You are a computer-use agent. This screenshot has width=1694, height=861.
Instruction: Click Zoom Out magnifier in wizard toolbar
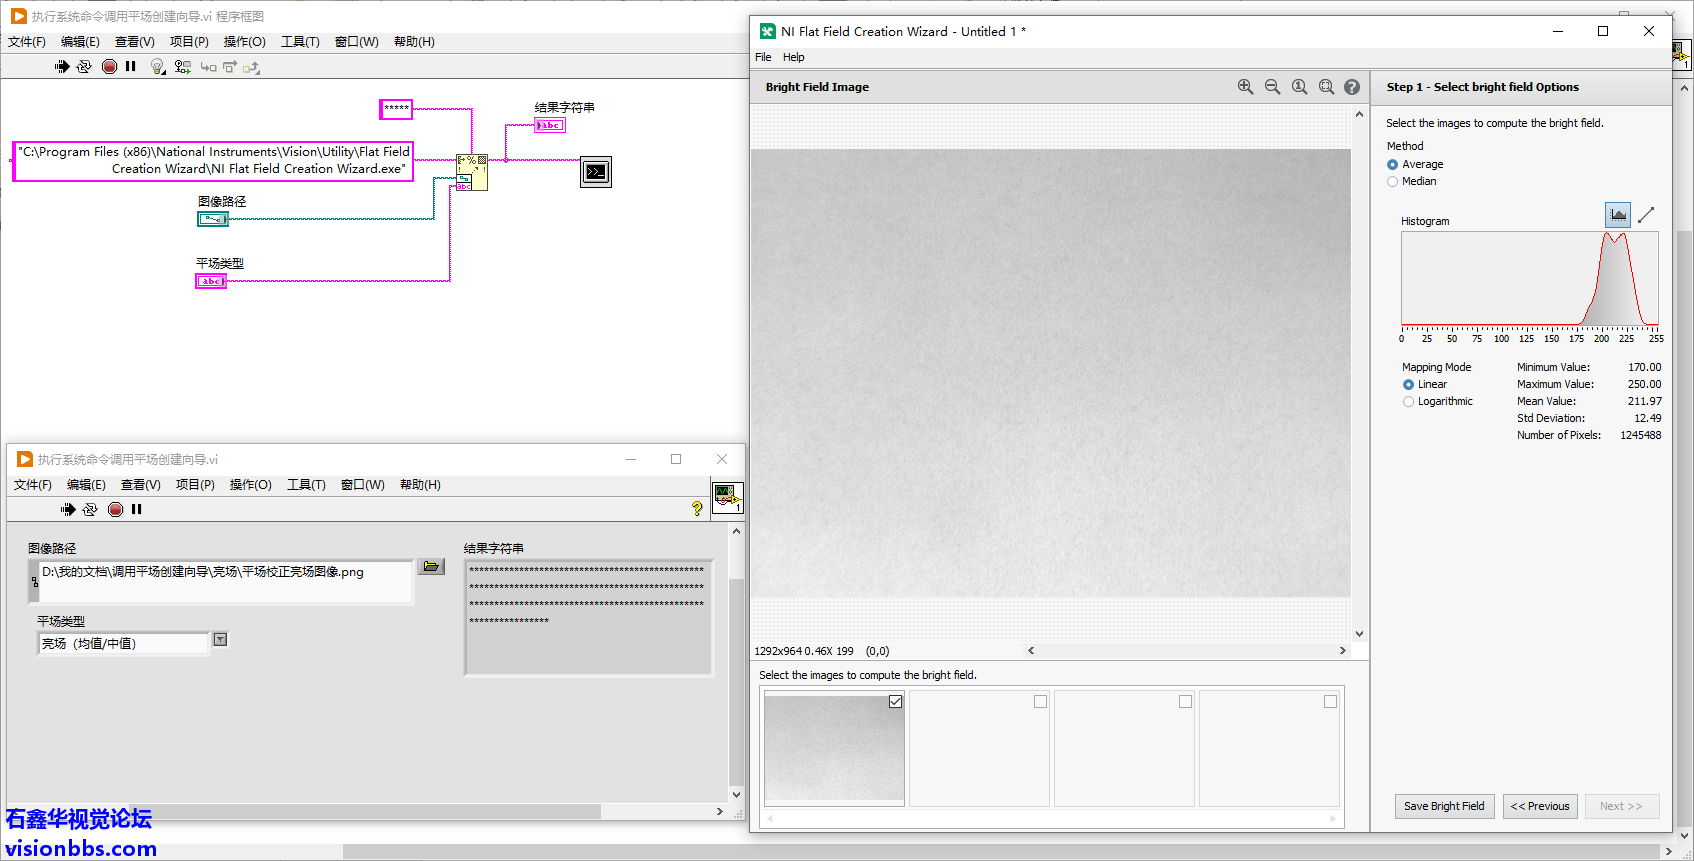click(x=1272, y=87)
